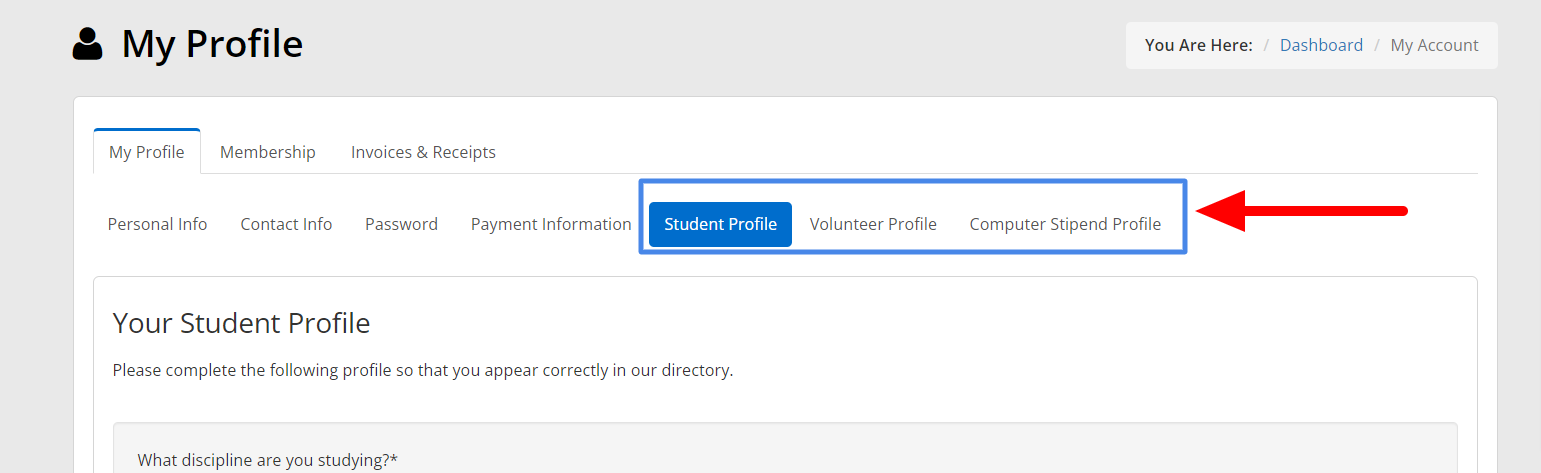
Task: Click the discipline question label
Action: (x=267, y=460)
